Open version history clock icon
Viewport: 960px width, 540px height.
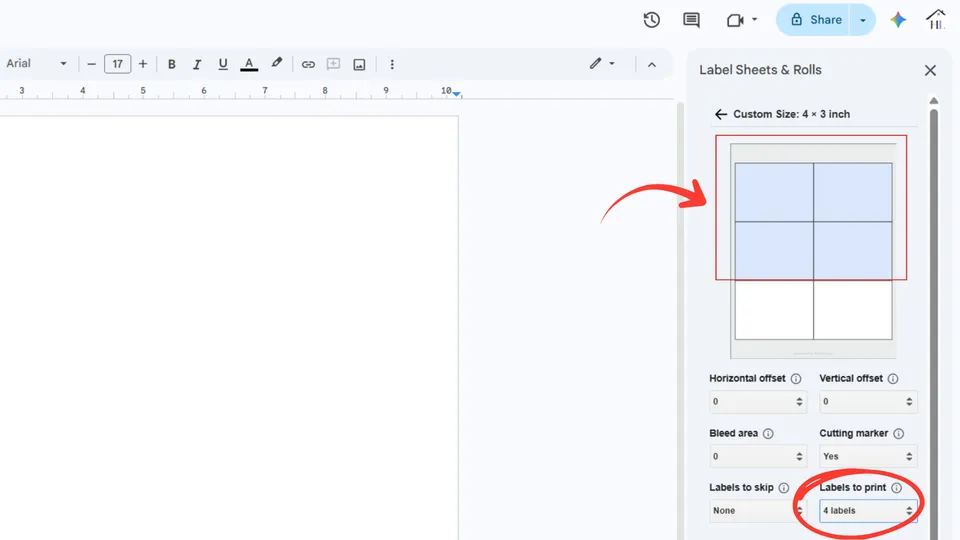click(651, 20)
